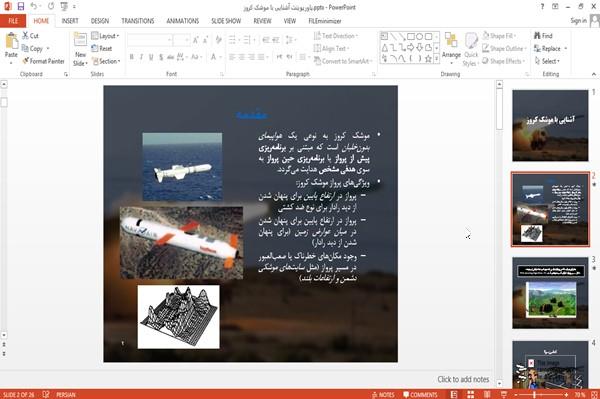Open the Align Text dropdown
Image resolution: width=600 pixels, height=399 pixels.
(331, 49)
